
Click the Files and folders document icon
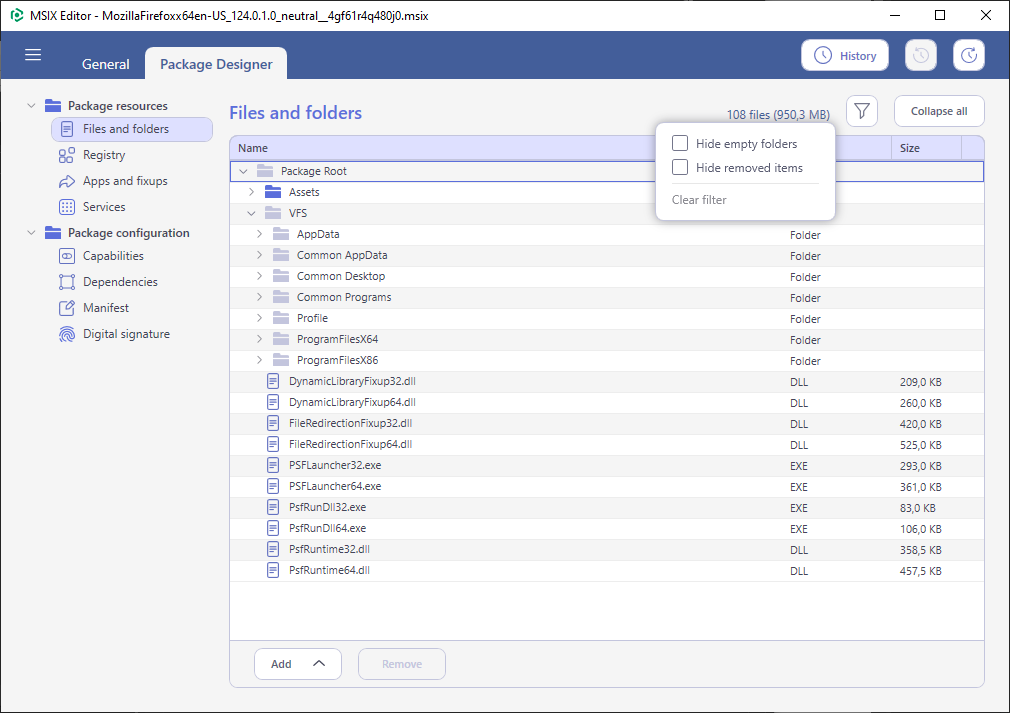(x=66, y=129)
